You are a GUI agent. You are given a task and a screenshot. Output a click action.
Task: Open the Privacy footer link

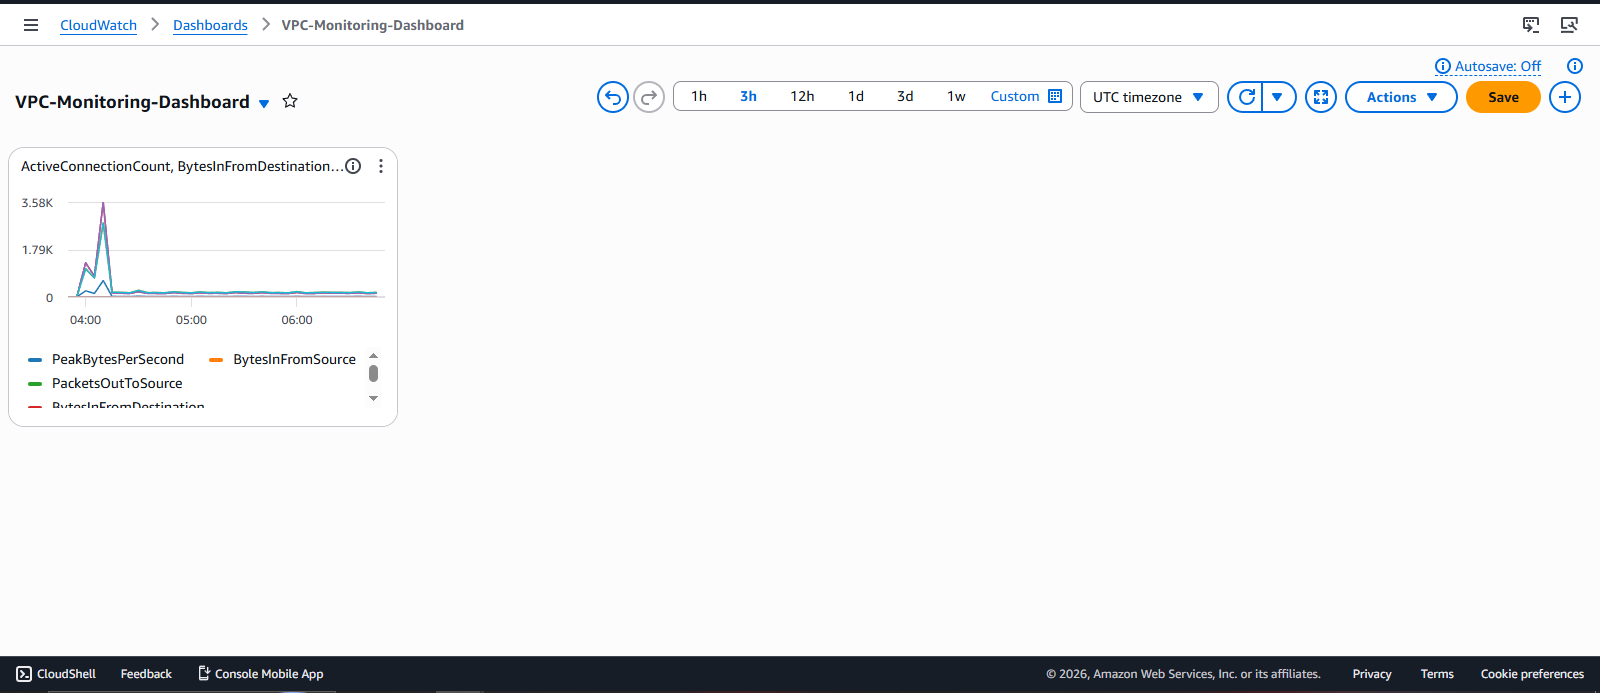(1372, 674)
